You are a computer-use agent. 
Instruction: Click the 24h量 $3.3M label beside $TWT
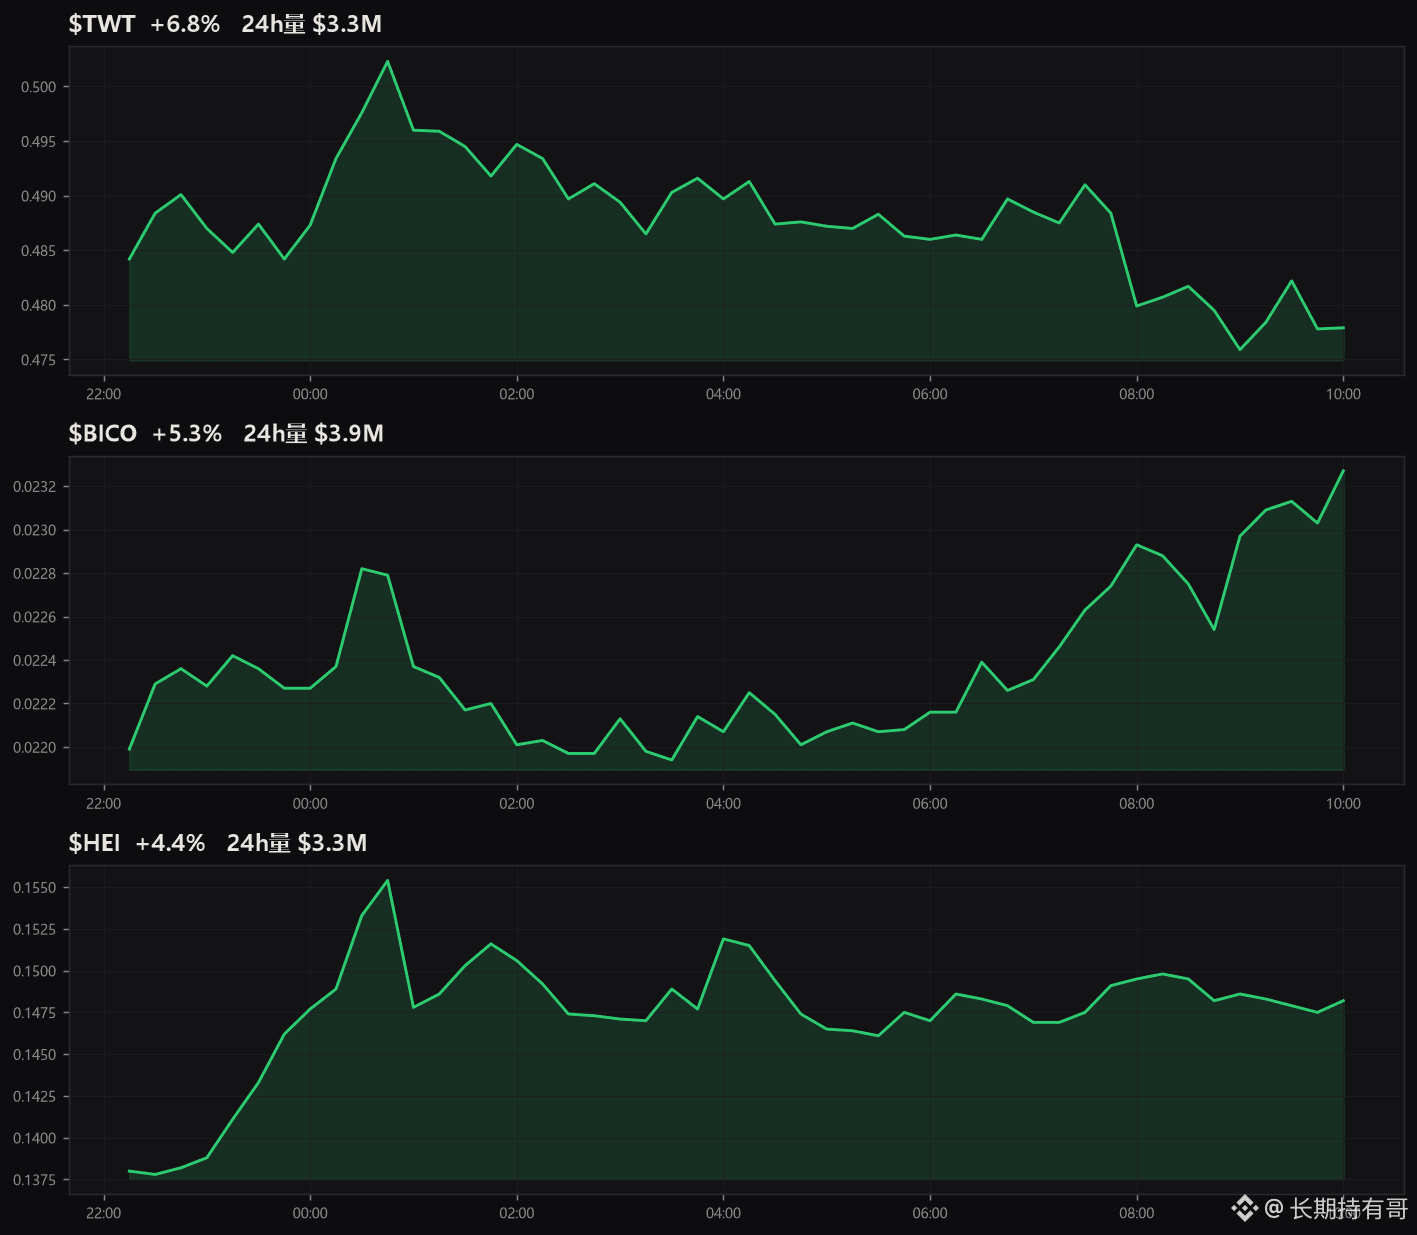[x=312, y=24]
